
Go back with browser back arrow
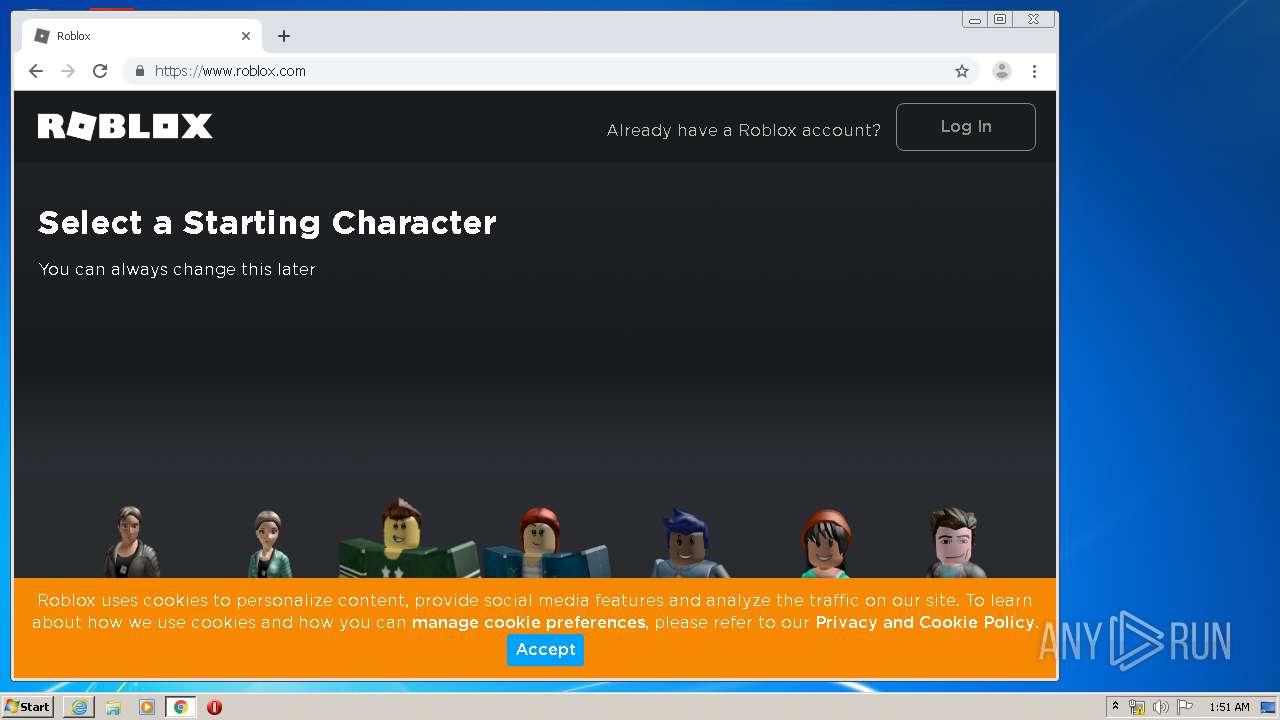point(36,71)
